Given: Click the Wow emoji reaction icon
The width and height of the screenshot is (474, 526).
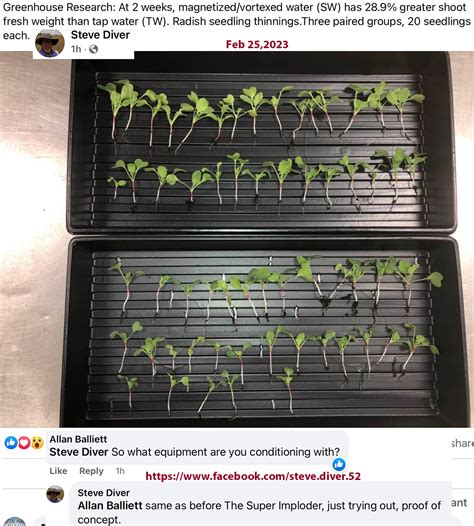Looking at the screenshot, I should (38, 443).
